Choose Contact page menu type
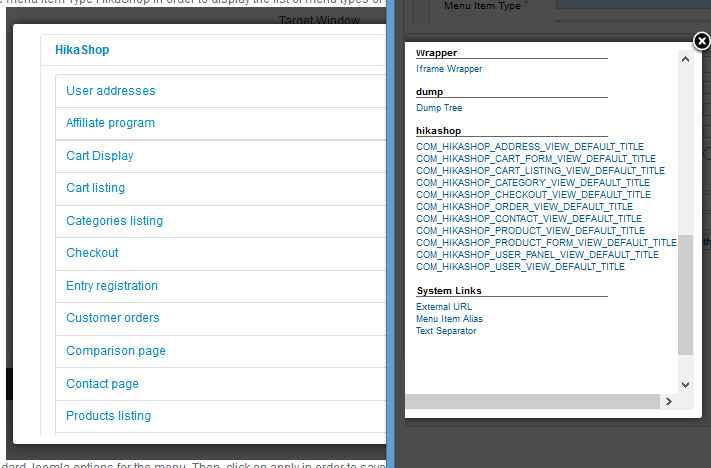The image size is (711, 468). coord(102,384)
